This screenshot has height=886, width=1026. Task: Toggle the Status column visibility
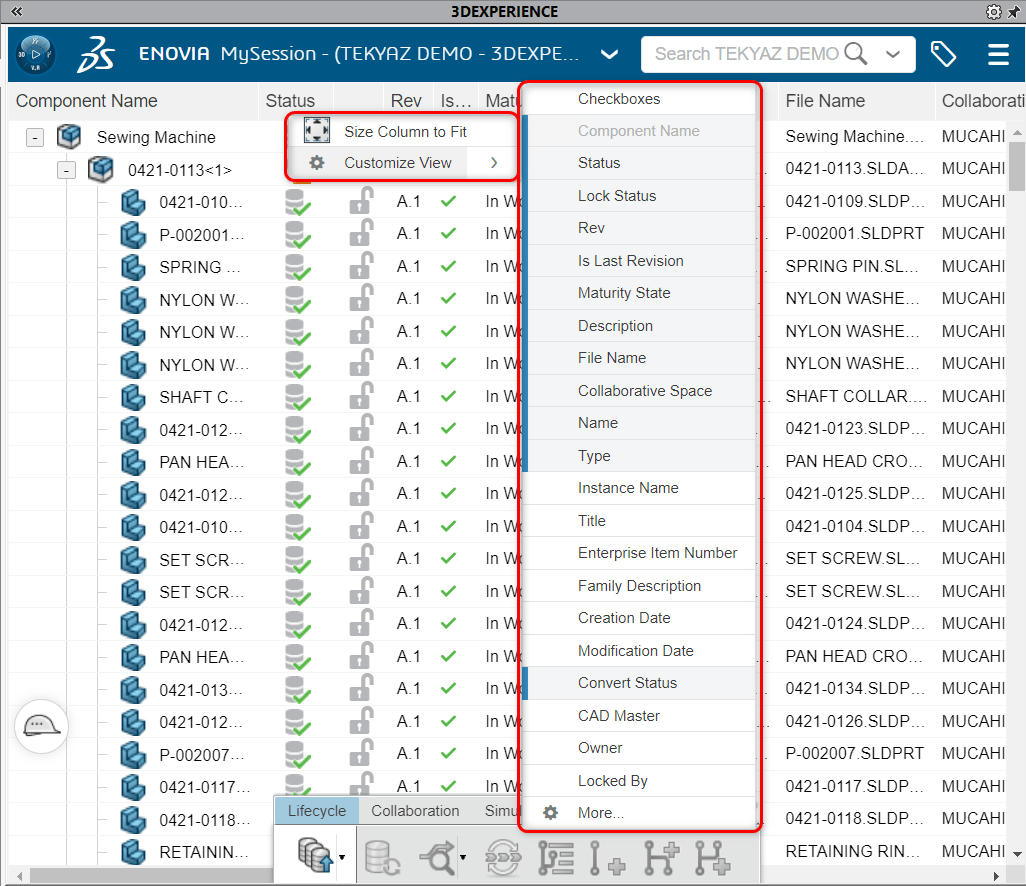640,163
